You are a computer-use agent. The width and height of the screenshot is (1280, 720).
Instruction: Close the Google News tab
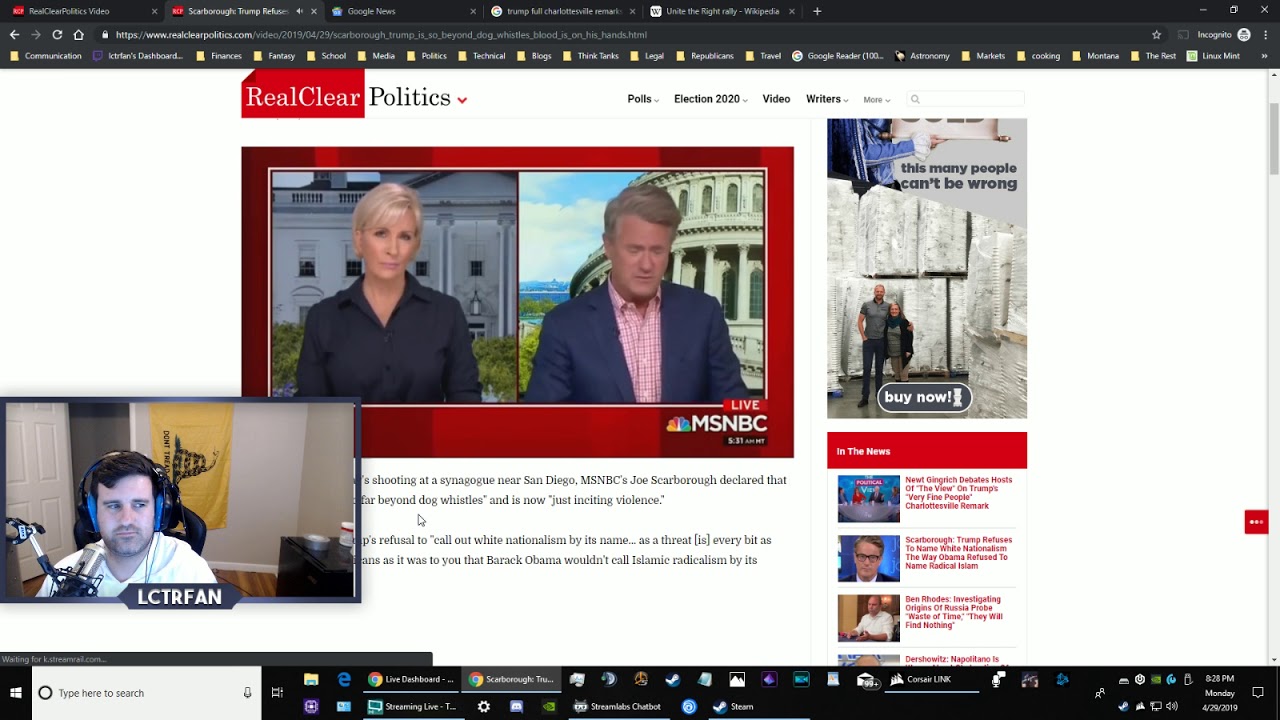pyautogui.click(x=473, y=11)
